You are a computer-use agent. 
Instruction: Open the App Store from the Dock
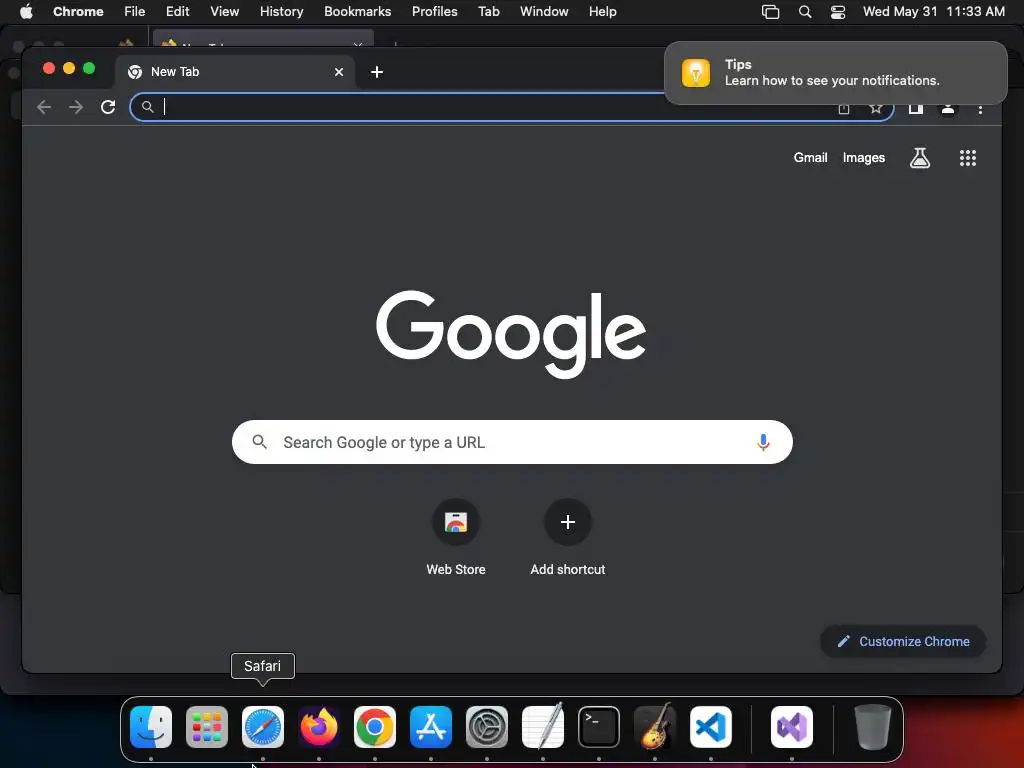coord(431,726)
